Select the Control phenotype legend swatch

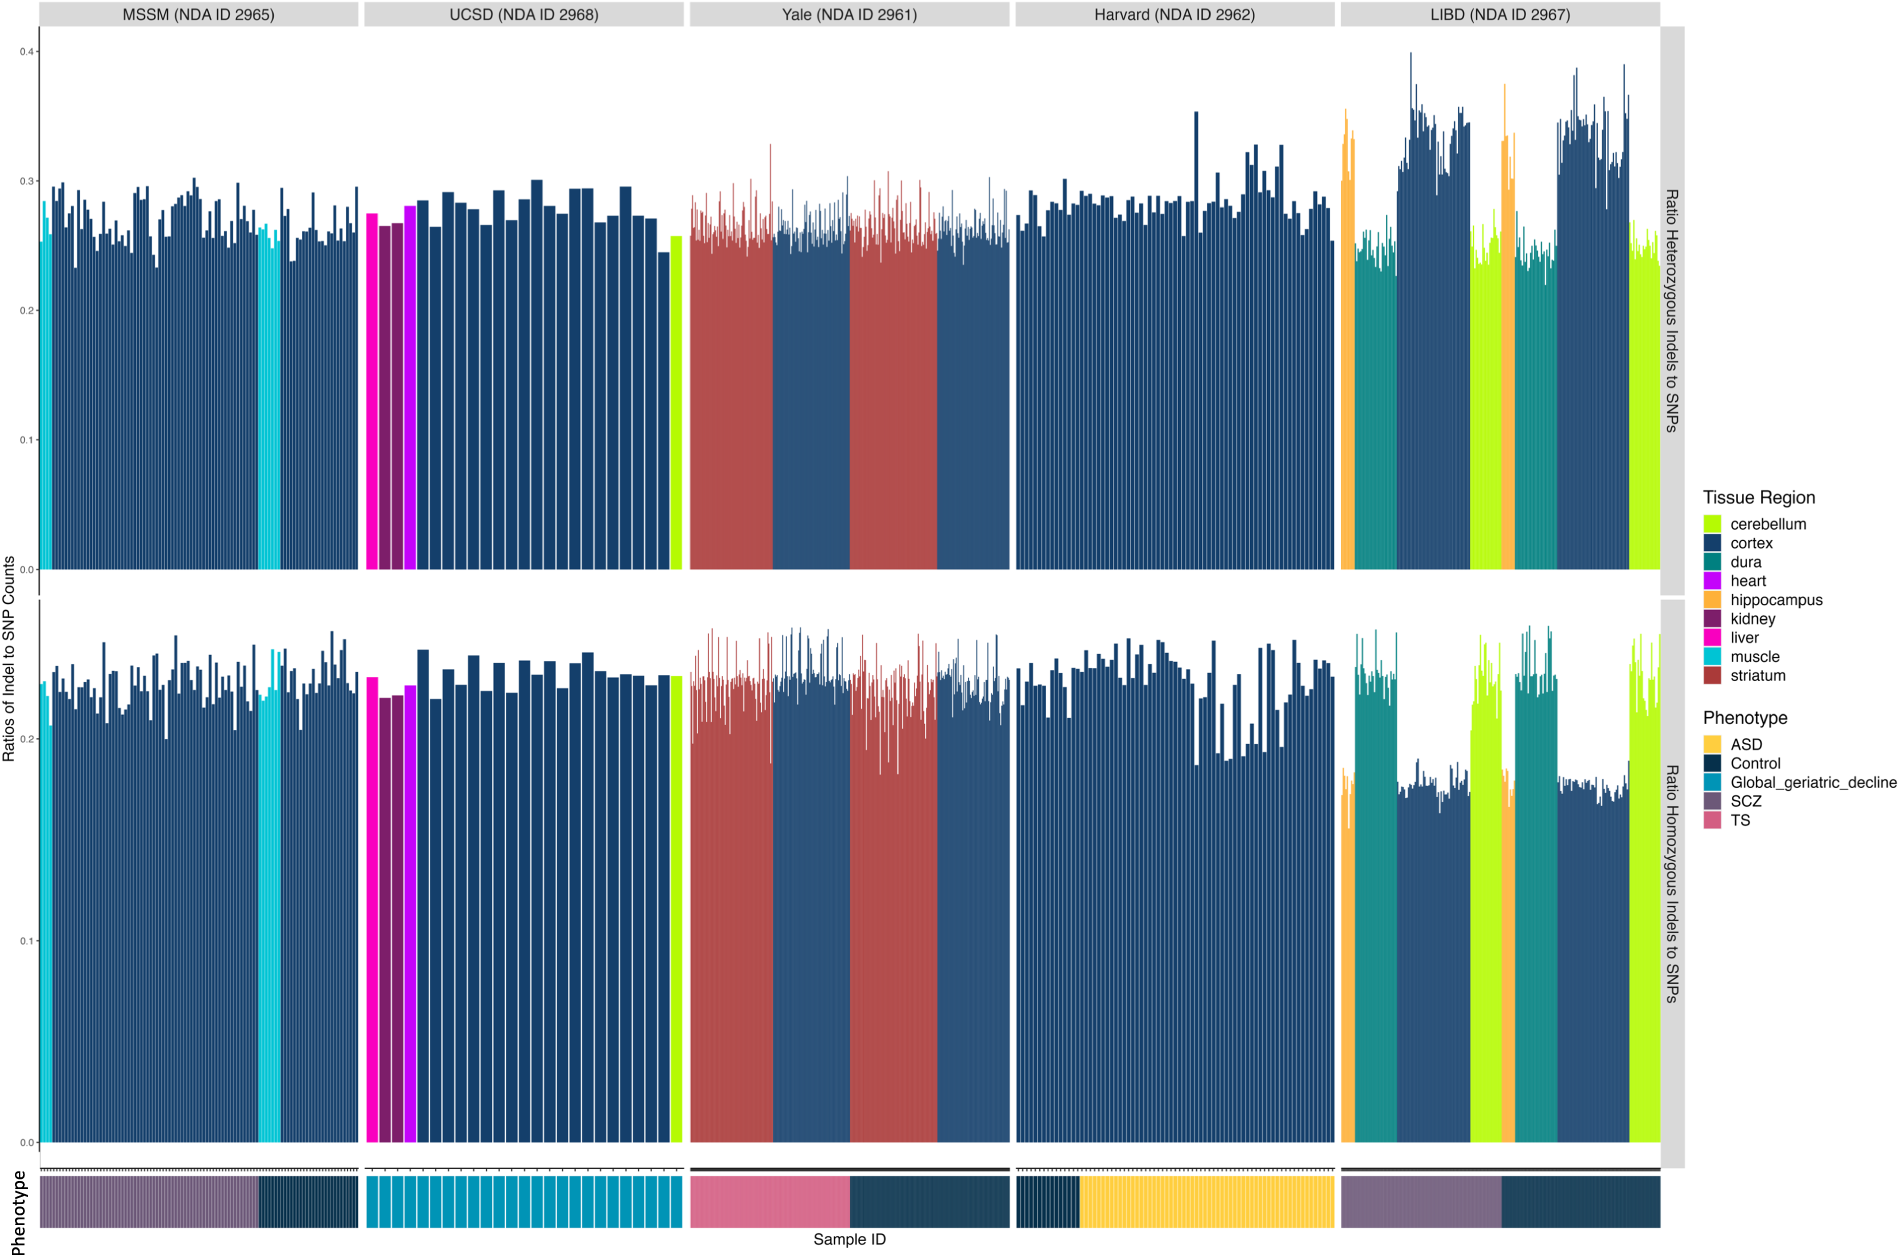(x=1712, y=764)
